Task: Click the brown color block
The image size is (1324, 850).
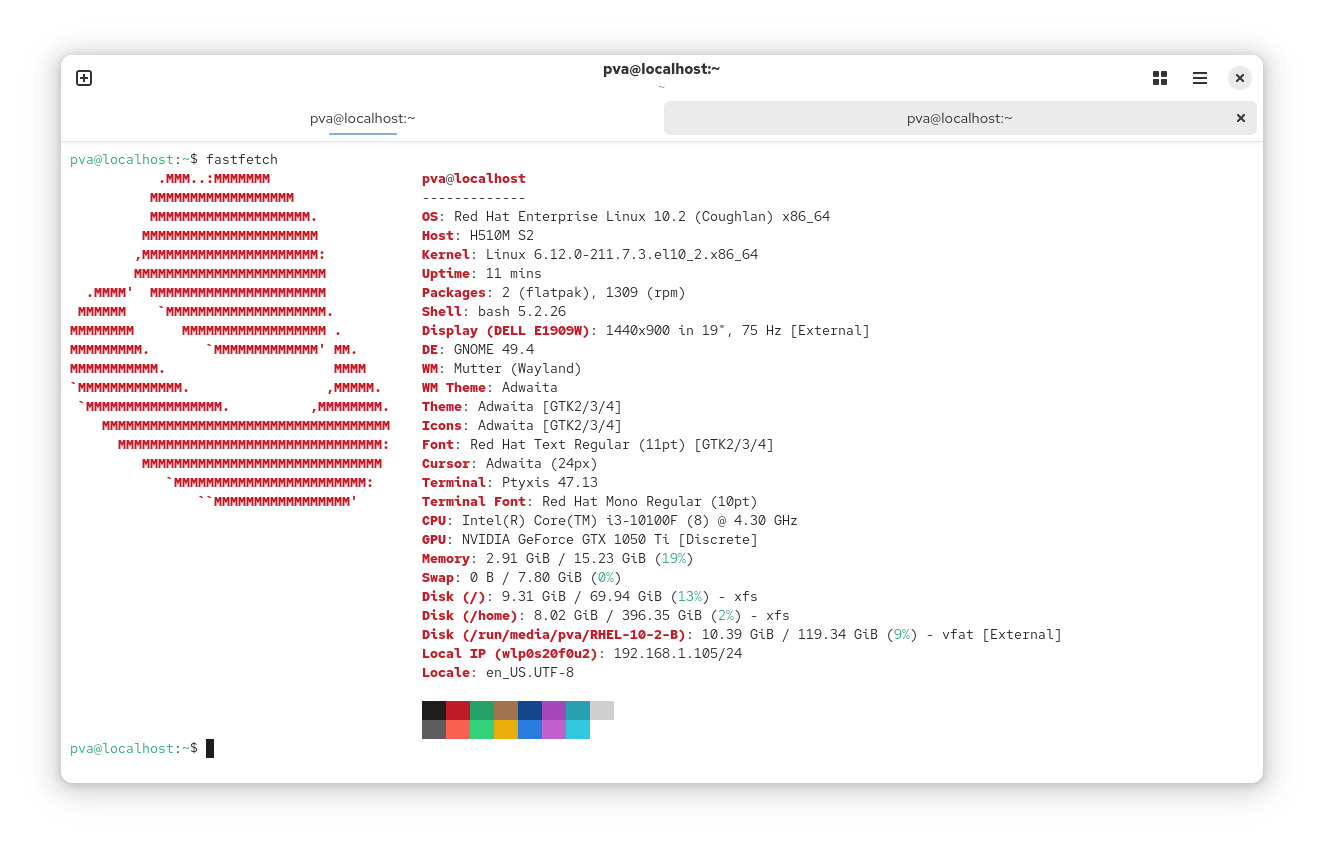Action: 506,710
